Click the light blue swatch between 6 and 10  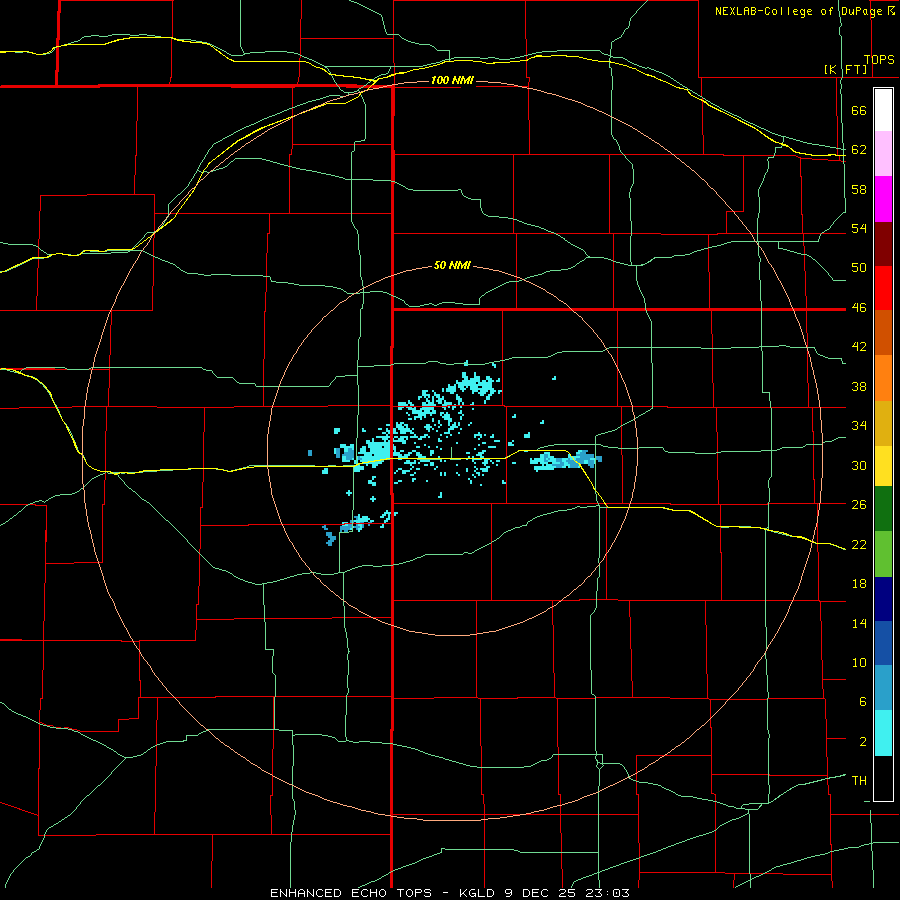pos(883,688)
